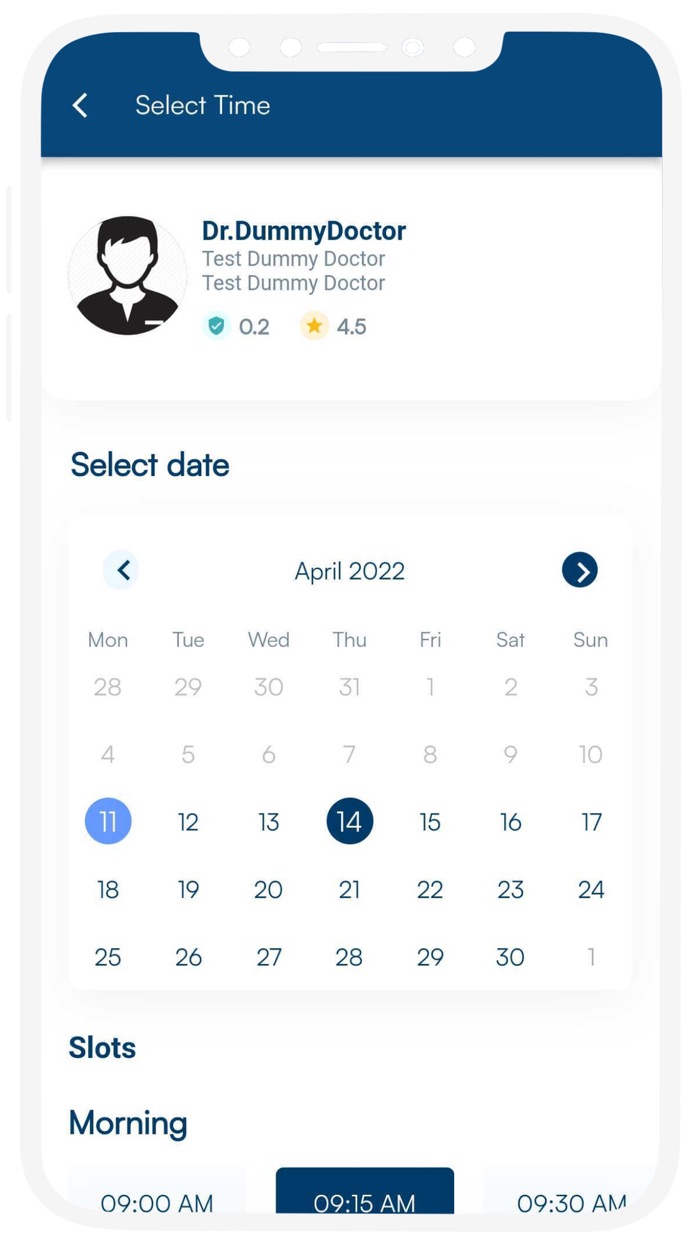Viewport: 700px width, 1244px height.
Task: Click the Slots heading
Action: click(x=102, y=1047)
